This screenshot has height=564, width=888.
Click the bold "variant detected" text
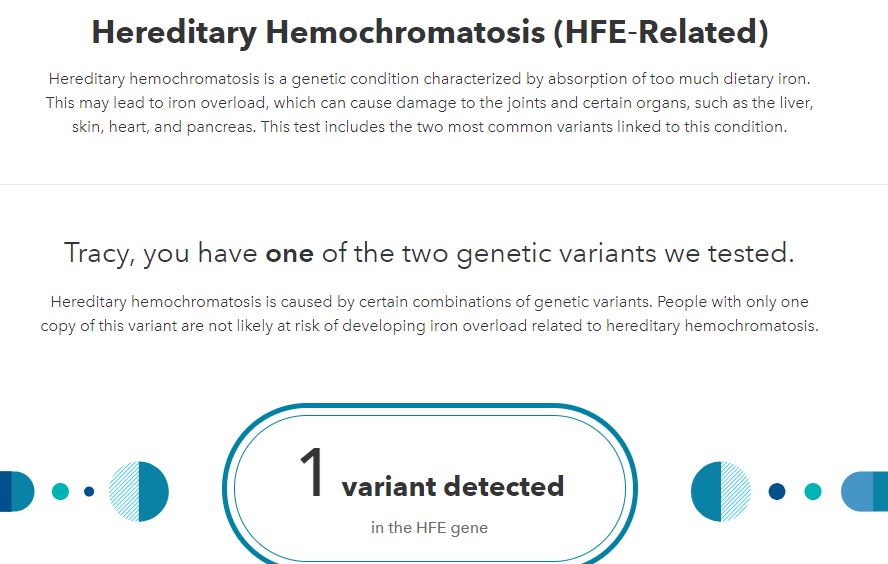(x=453, y=487)
